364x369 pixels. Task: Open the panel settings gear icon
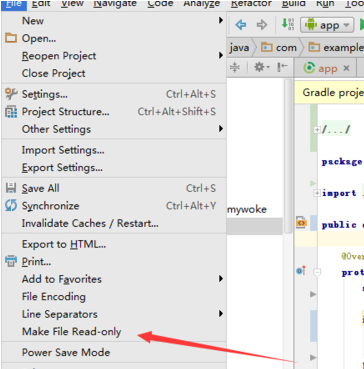tap(262, 68)
